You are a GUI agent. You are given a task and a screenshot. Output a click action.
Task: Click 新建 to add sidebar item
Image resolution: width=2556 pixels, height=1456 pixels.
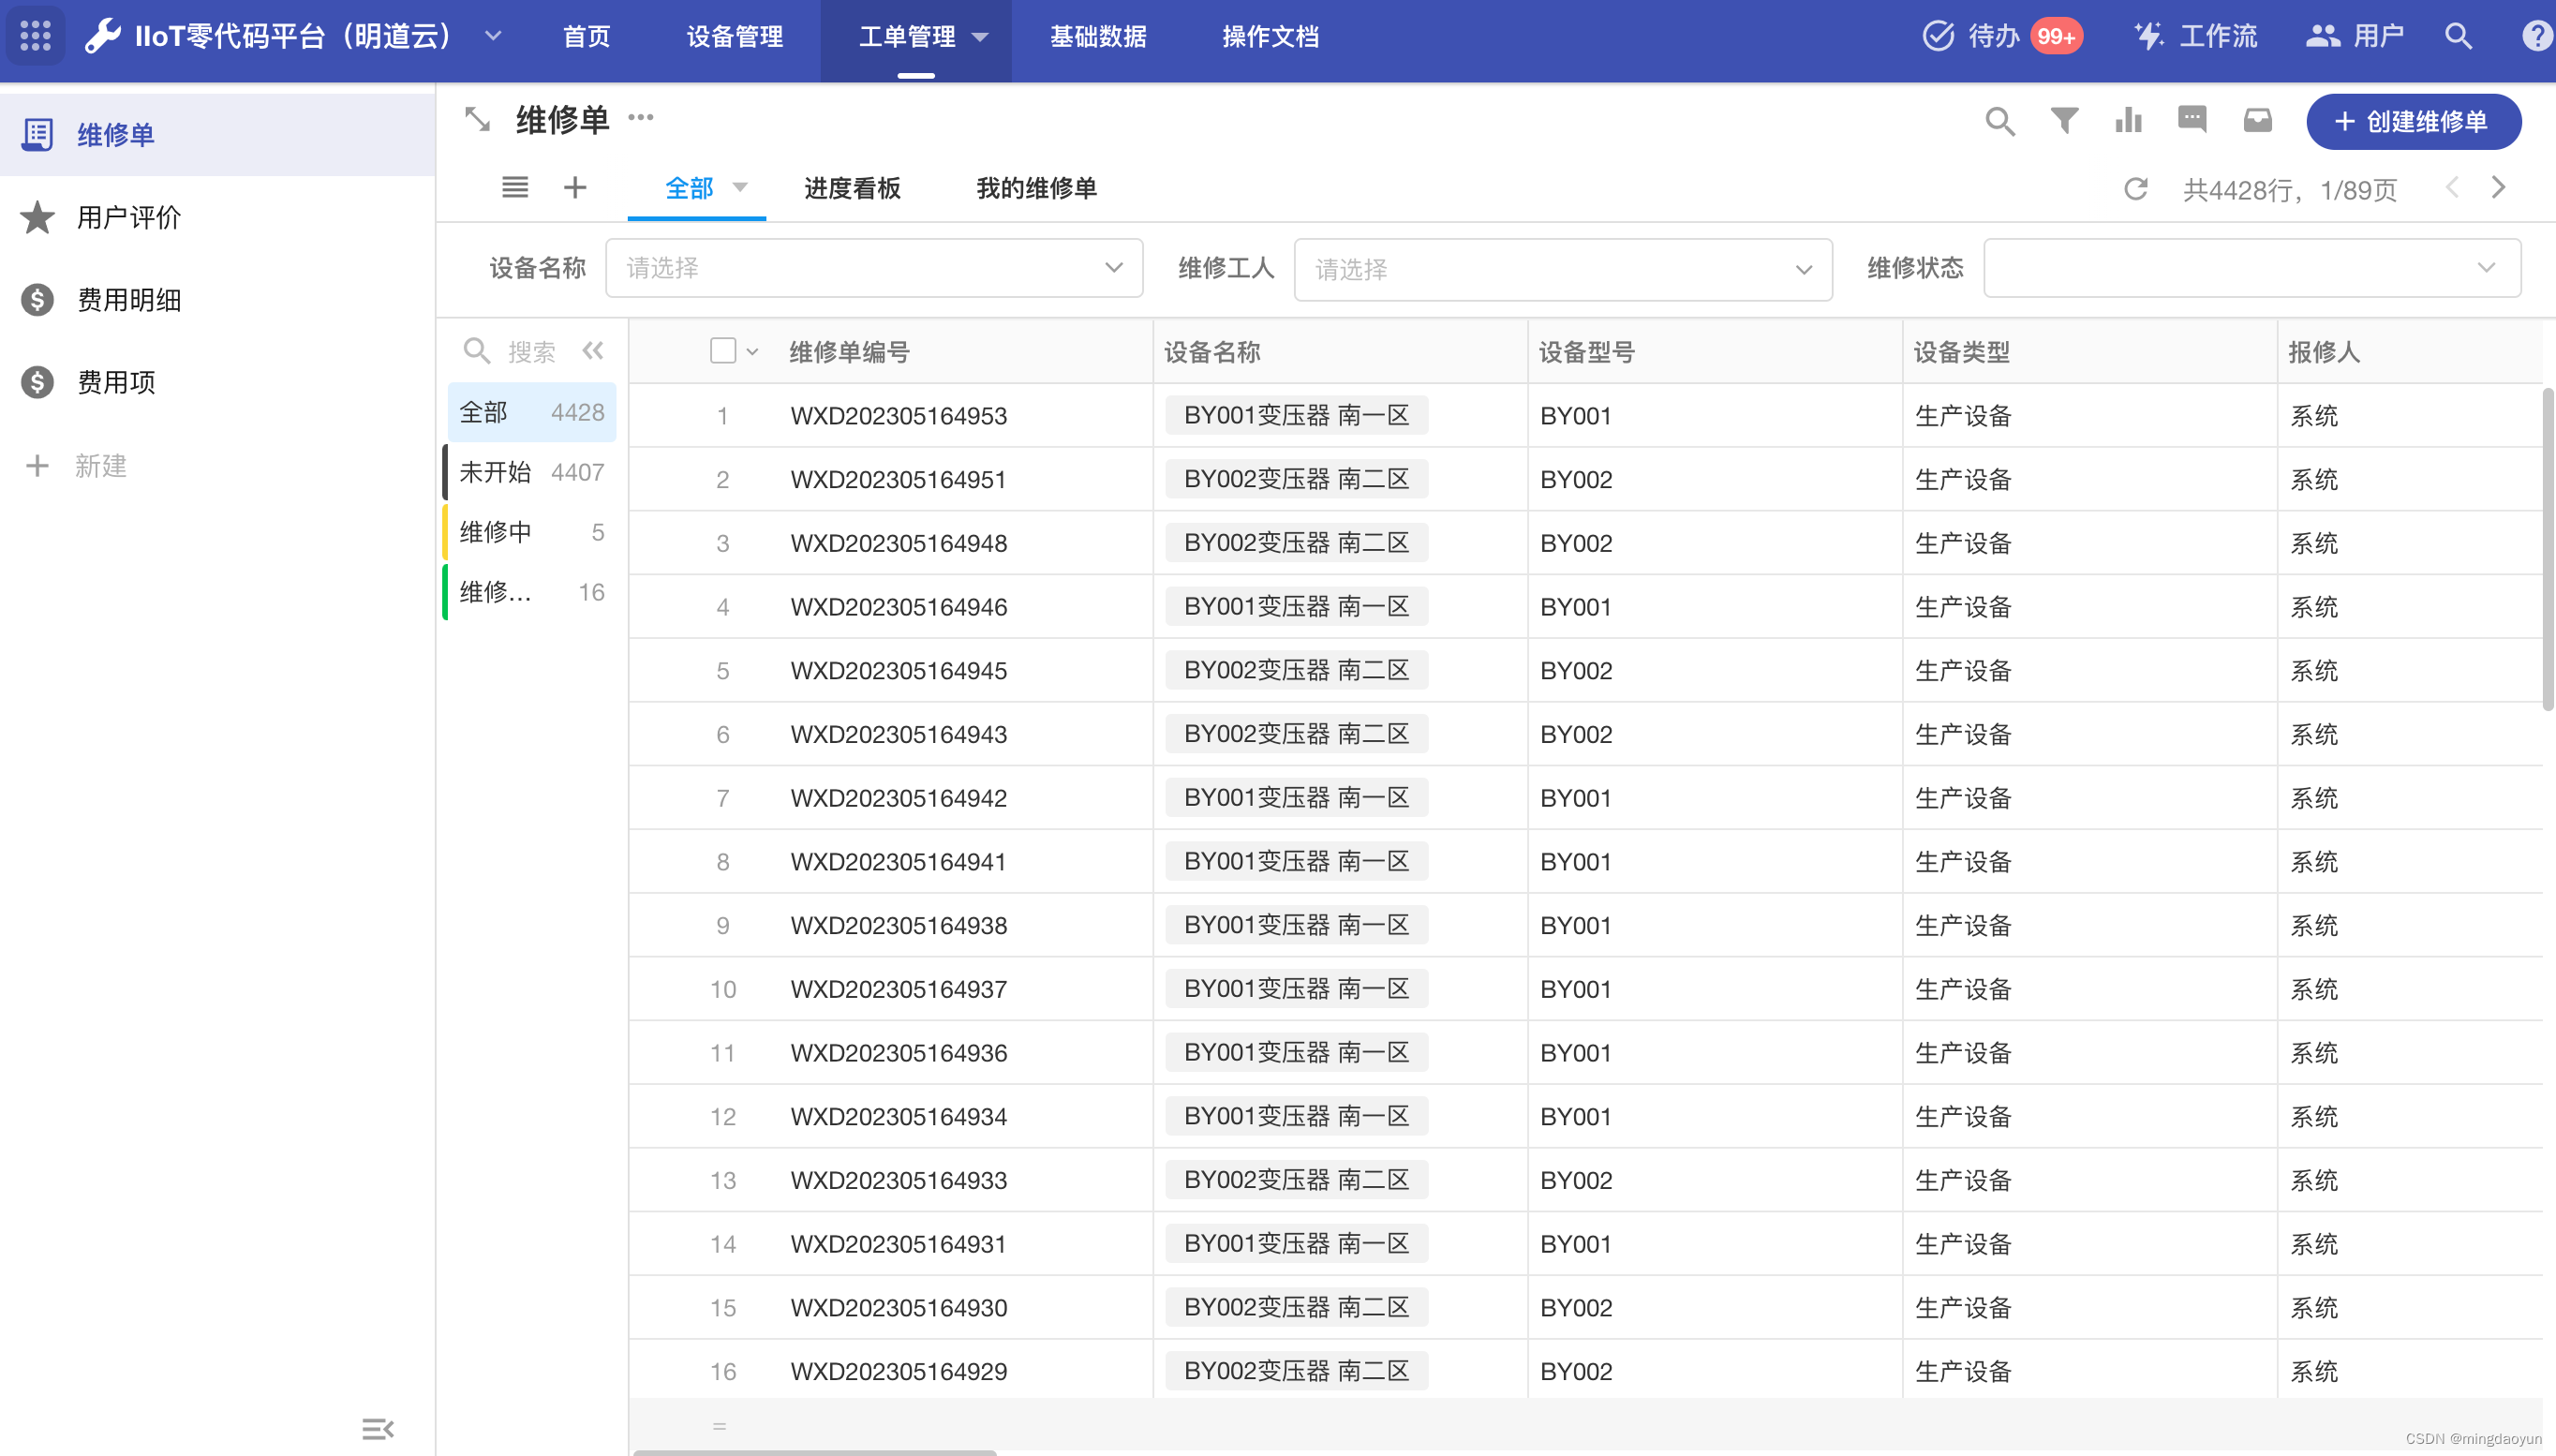(77, 466)
